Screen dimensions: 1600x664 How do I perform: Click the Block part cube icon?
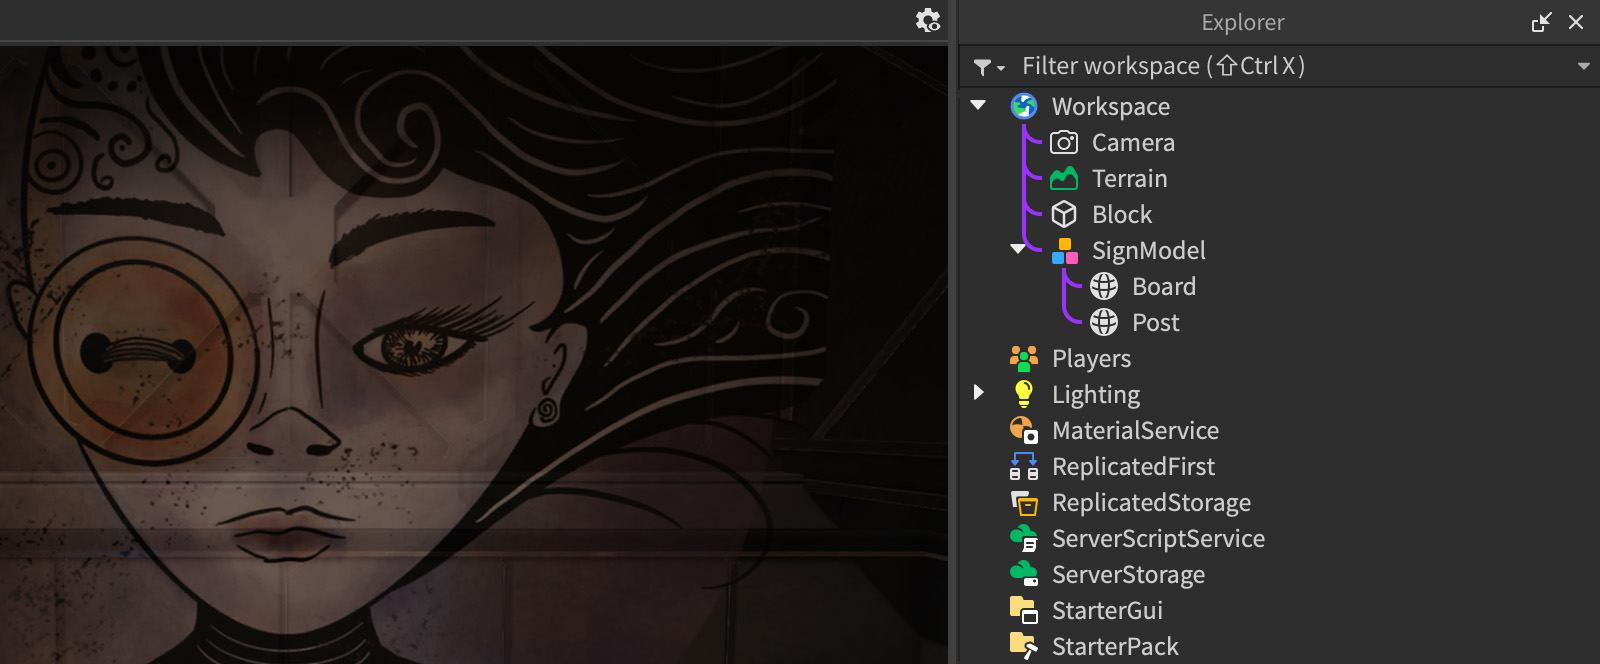(x=1064, y=214)
